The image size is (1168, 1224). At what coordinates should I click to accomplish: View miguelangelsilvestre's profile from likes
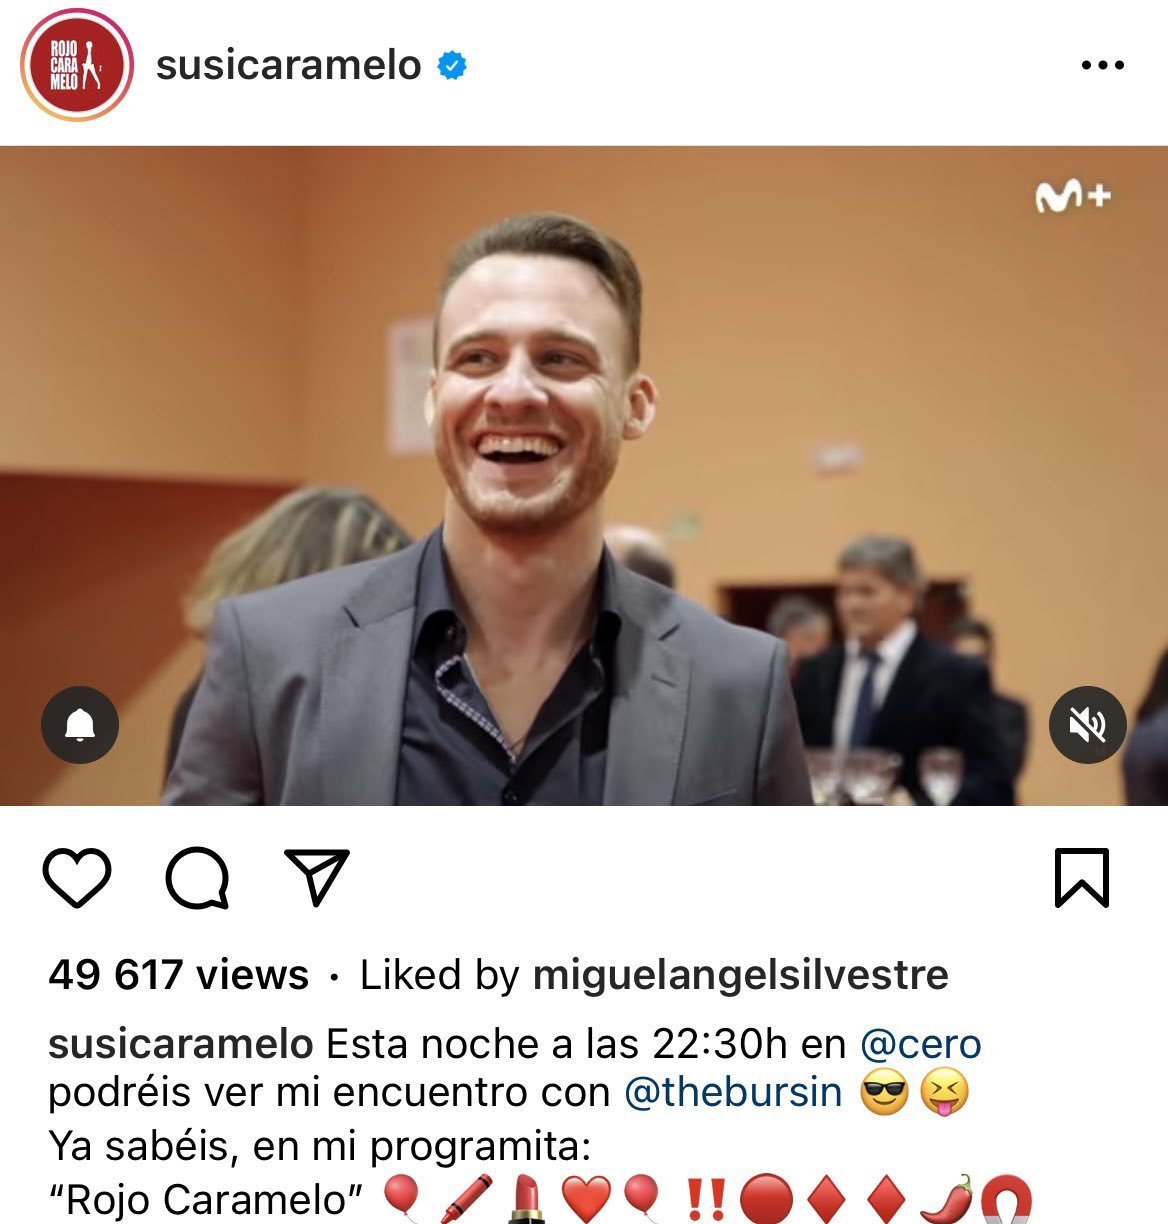click(740, 974)
